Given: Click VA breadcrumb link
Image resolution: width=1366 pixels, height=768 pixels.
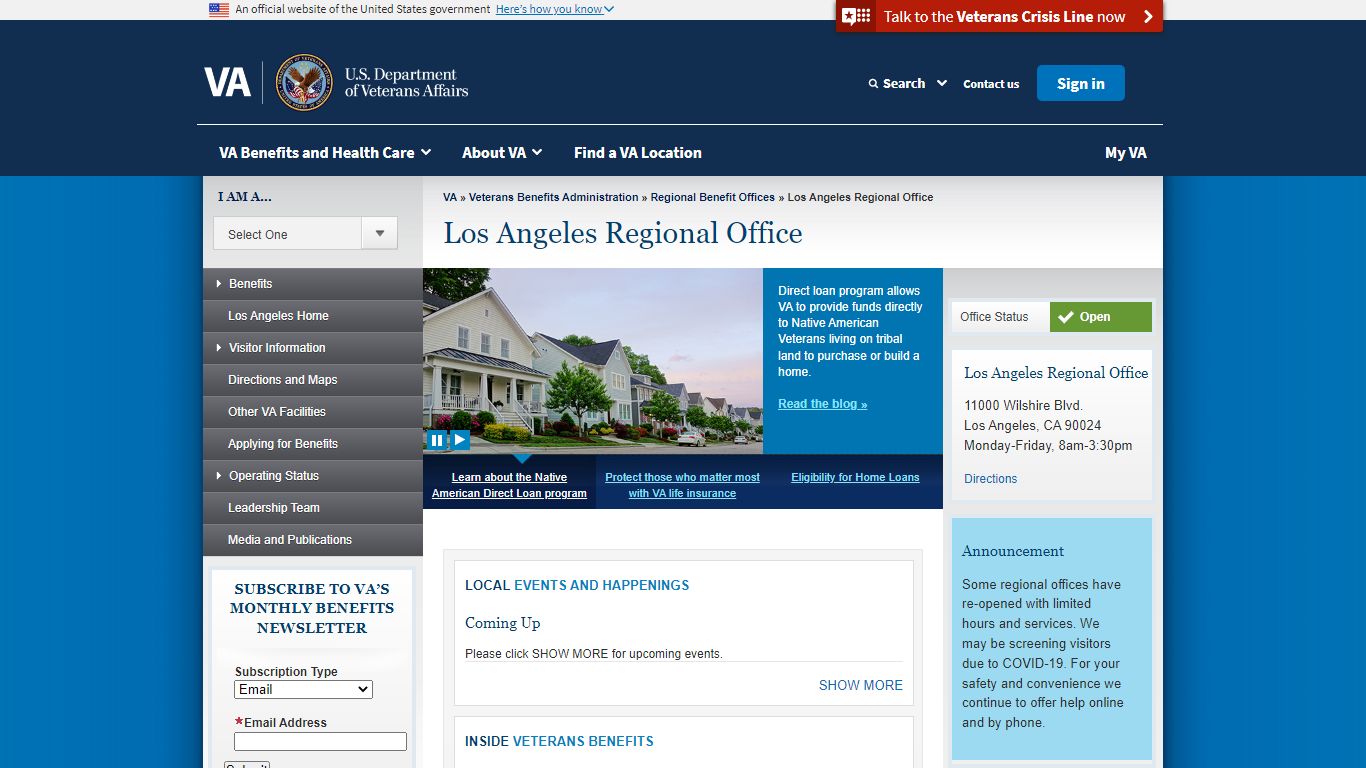Looking at the screenshot, I should 450,197.
